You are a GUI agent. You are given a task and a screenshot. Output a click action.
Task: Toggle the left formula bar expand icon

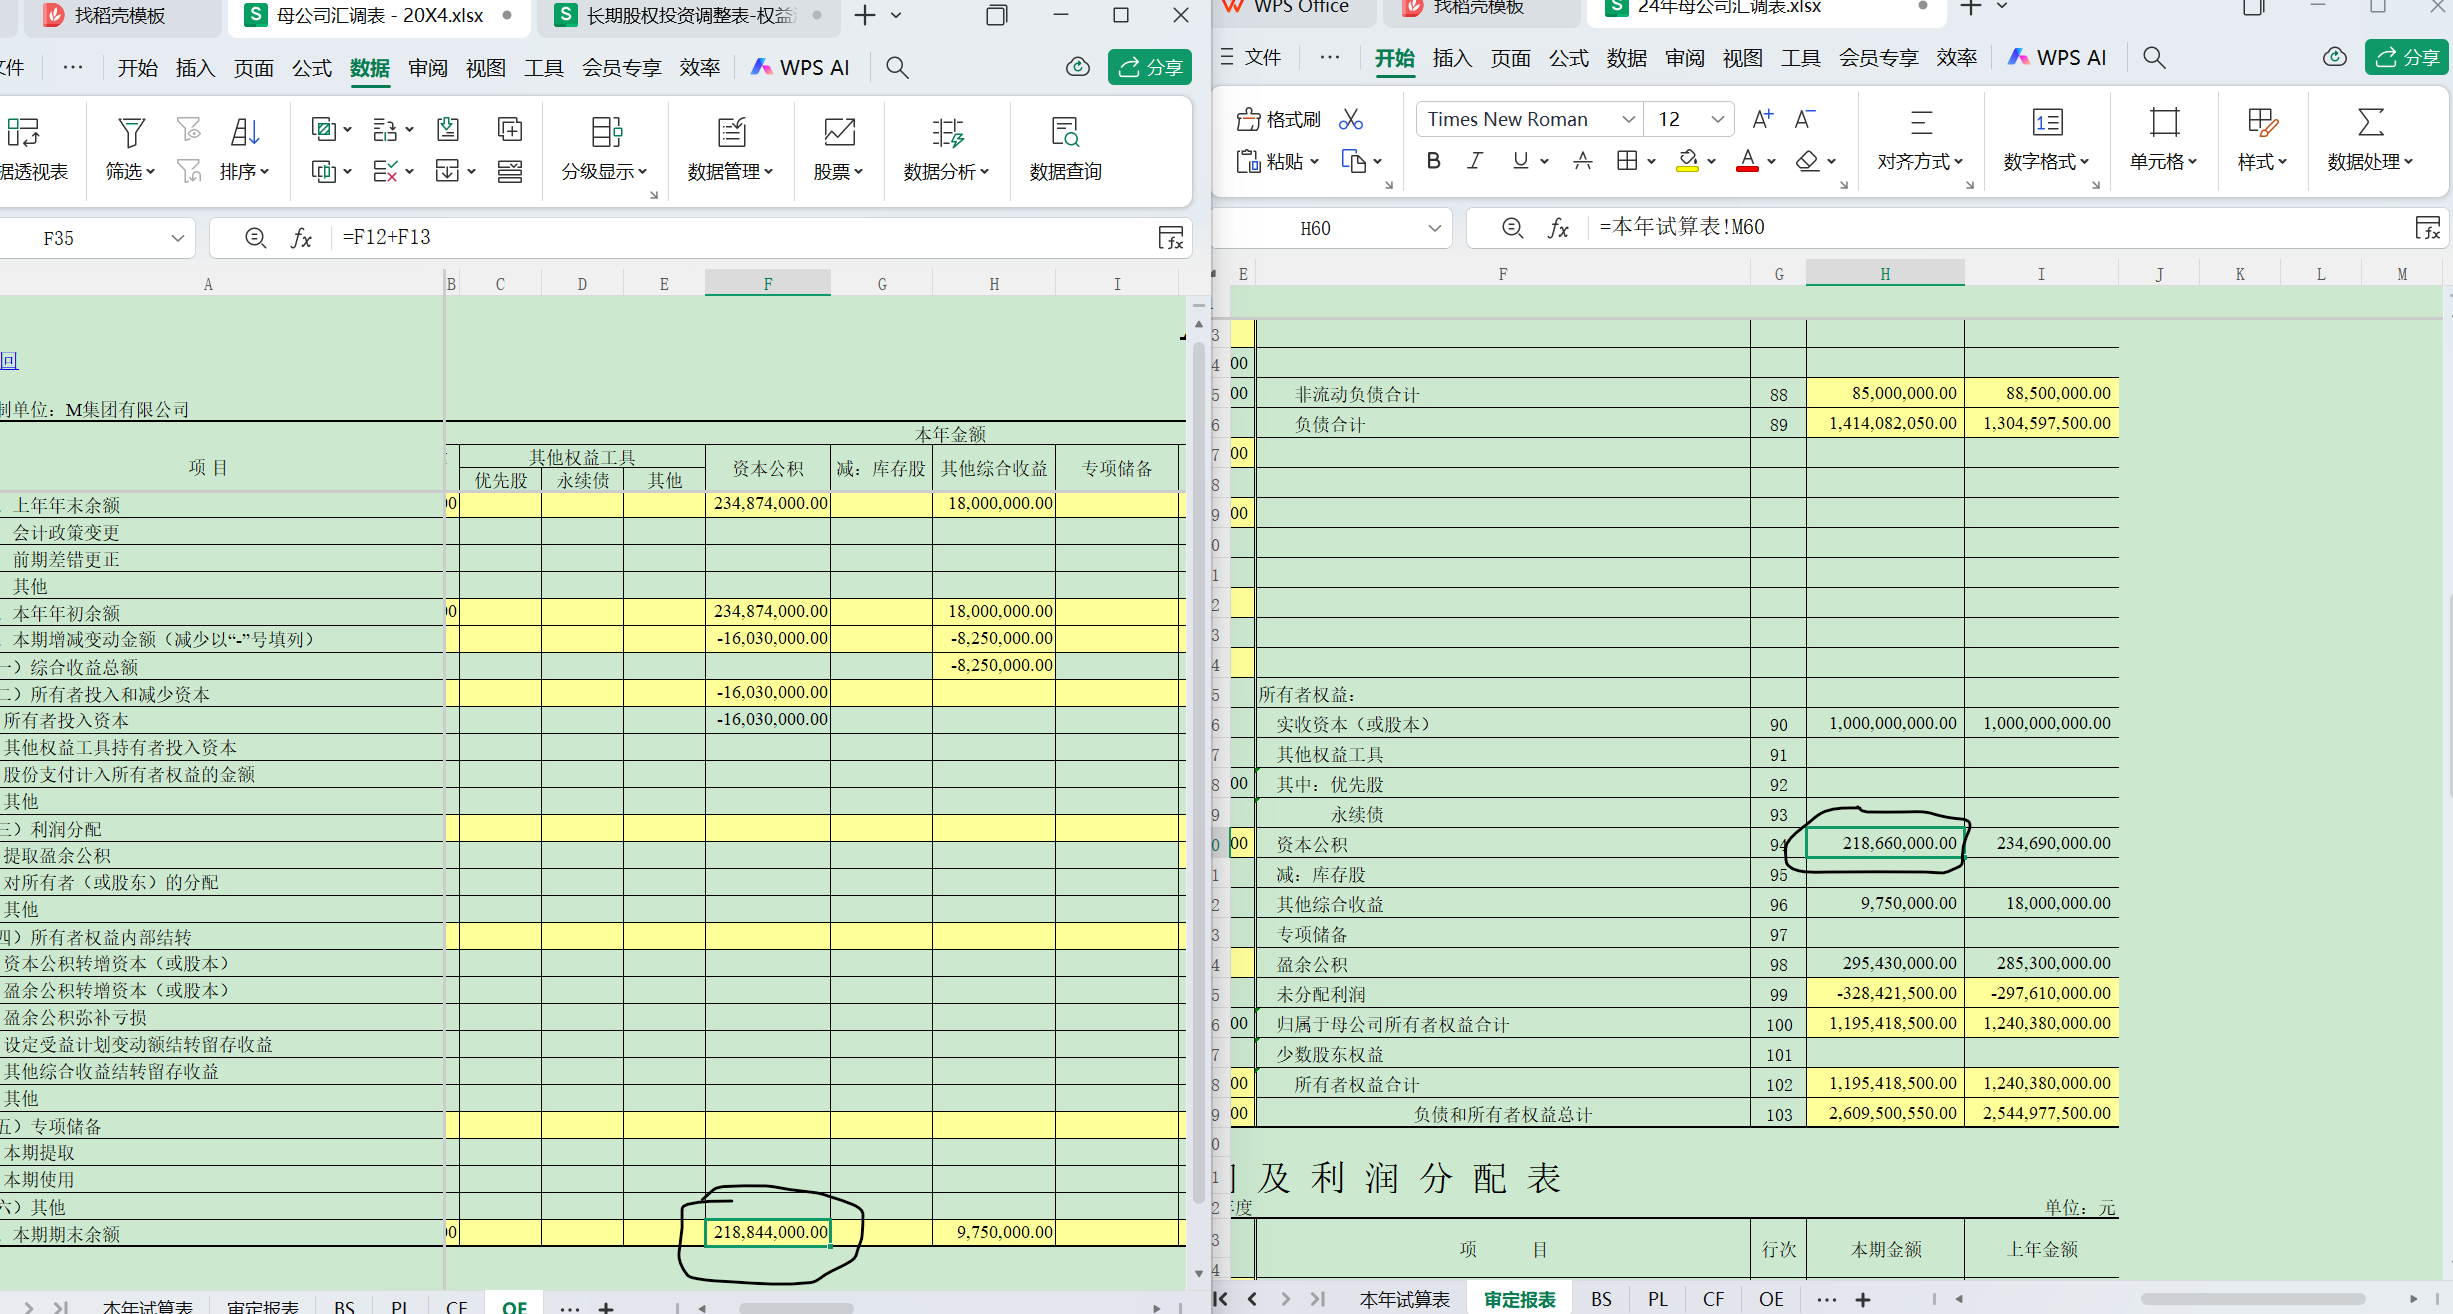click(x=1171, y=238)
